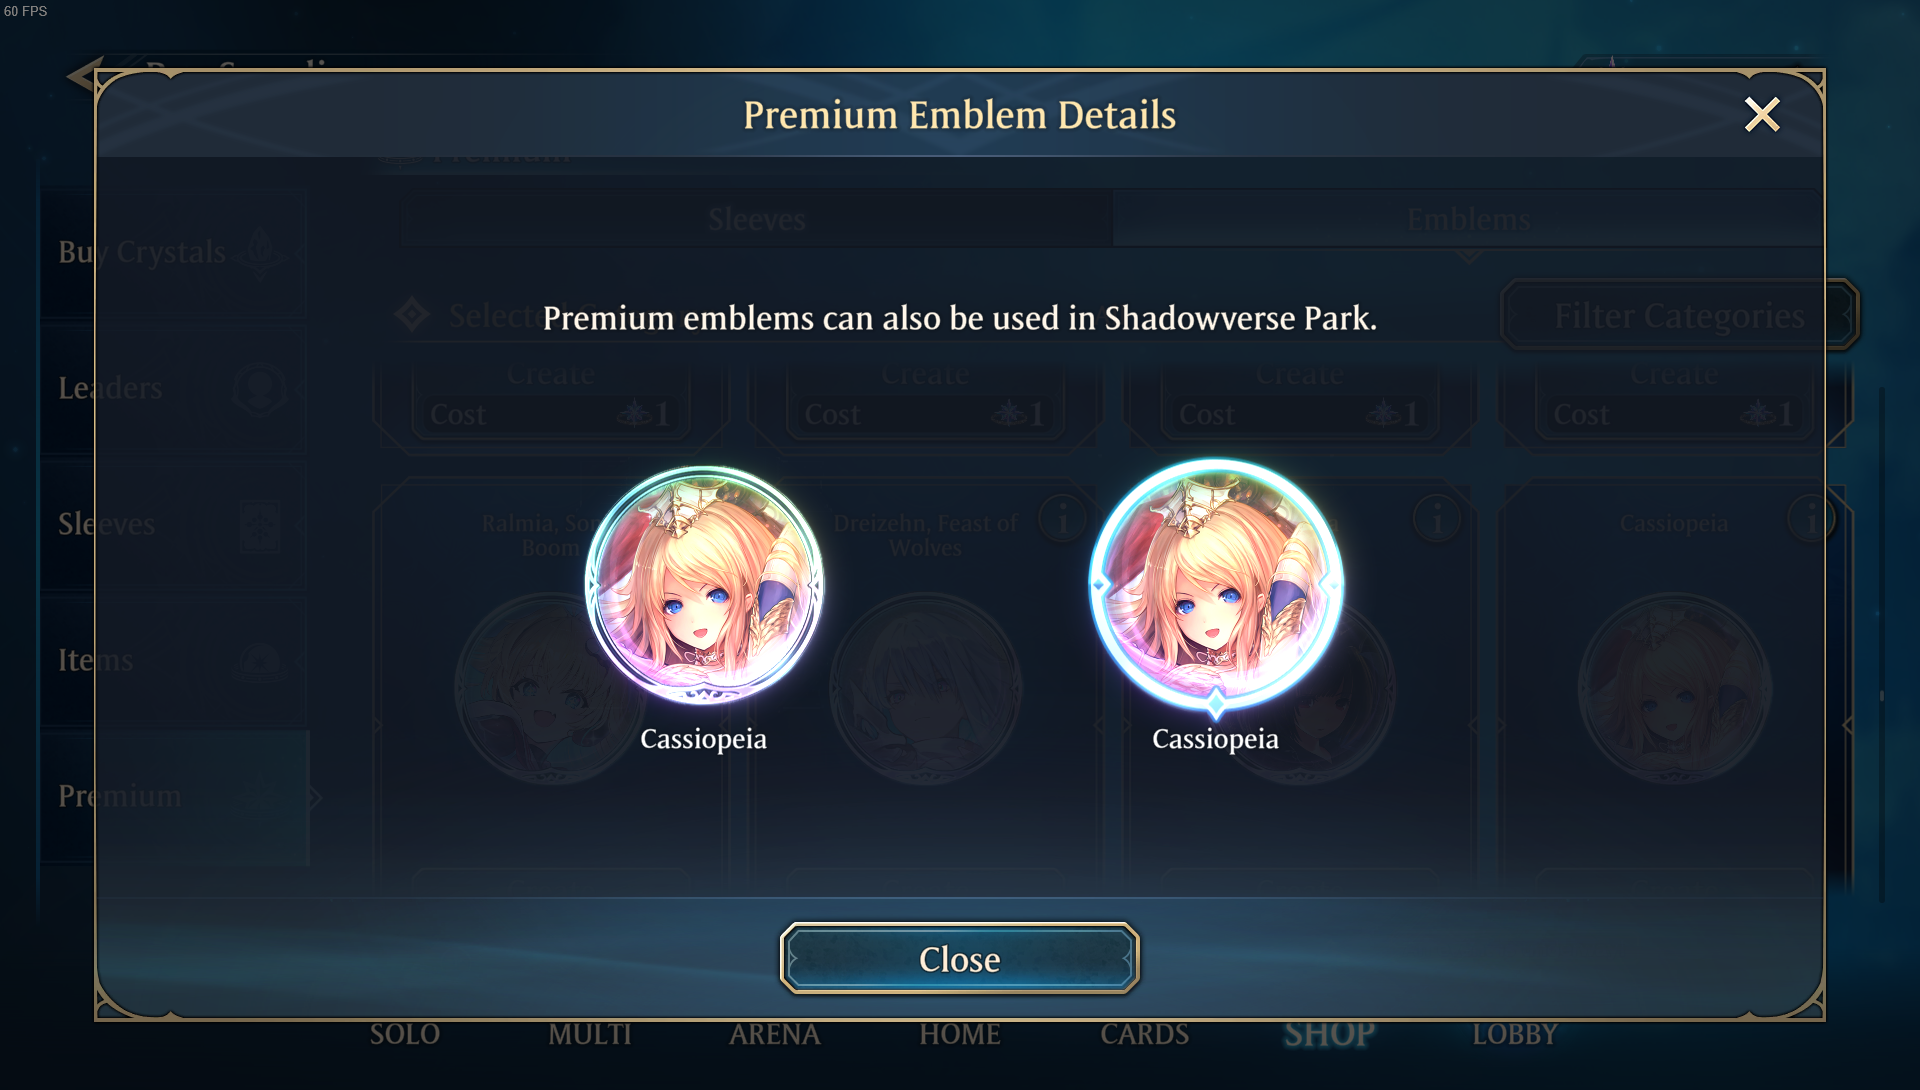Switch to the Sleeves tab
Screen dimensions: 1920x1090
pyautogui.click(x=757, y=219)
